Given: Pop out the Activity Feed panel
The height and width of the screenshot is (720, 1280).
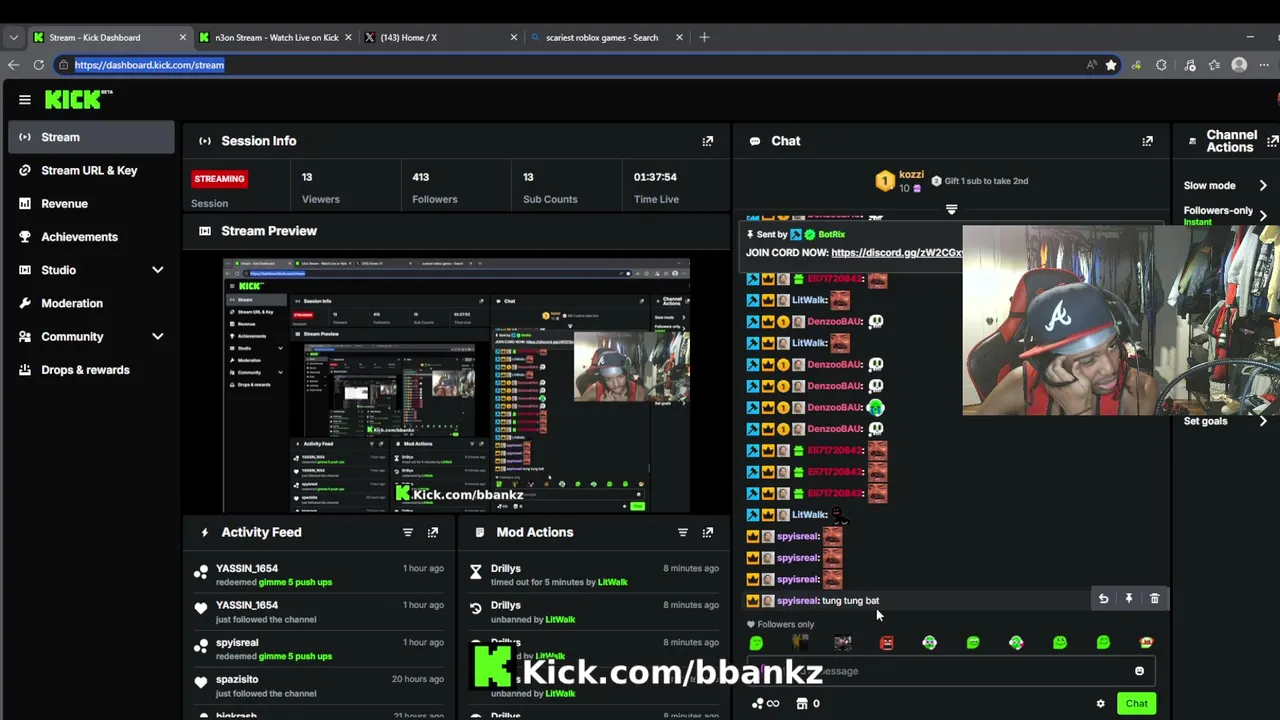Looking at the screenshot, I should click(x=433, y=532).
